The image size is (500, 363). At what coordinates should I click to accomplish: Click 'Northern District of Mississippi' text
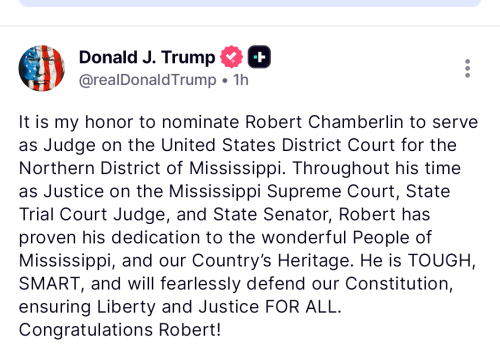pos(152,168)
